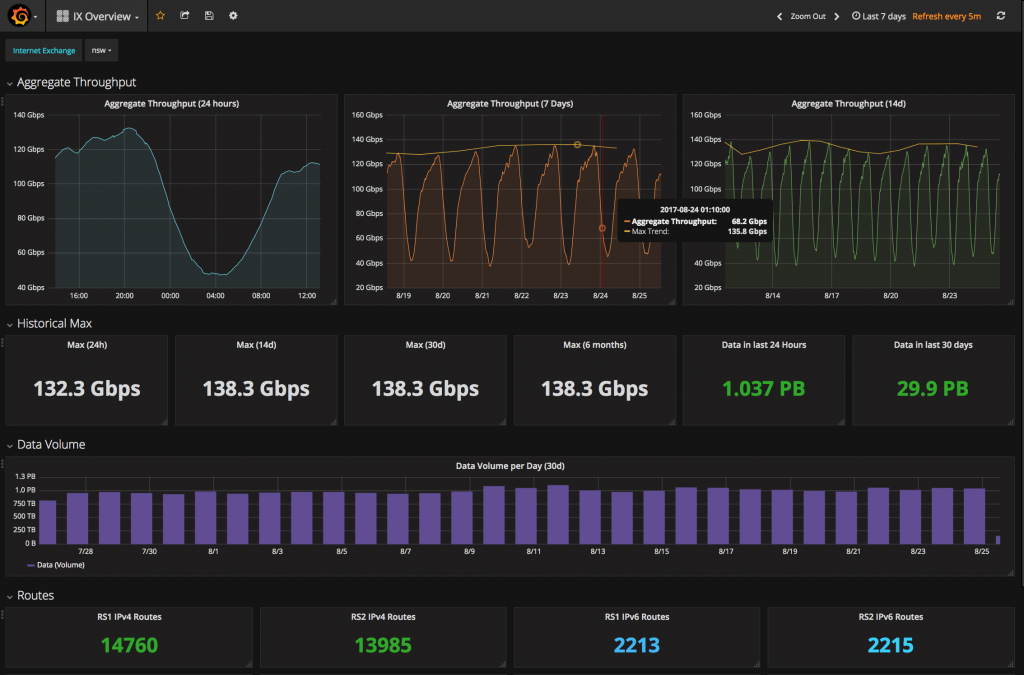
Task: Click the Zoom Out button
Action: pos(808,17)
